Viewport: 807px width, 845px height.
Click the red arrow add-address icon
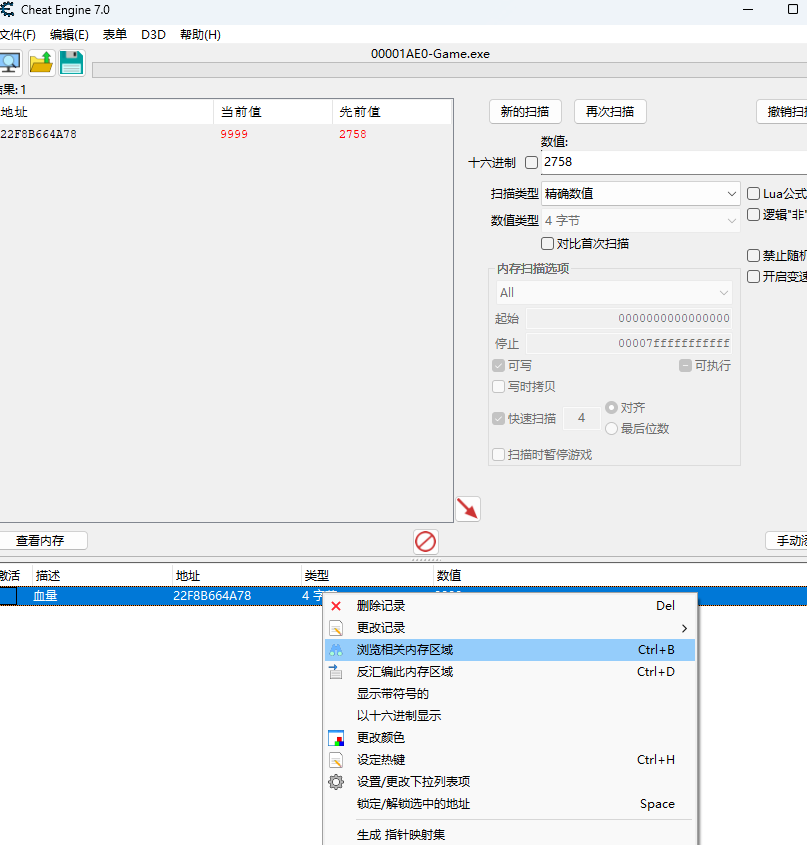click(467, 509)
